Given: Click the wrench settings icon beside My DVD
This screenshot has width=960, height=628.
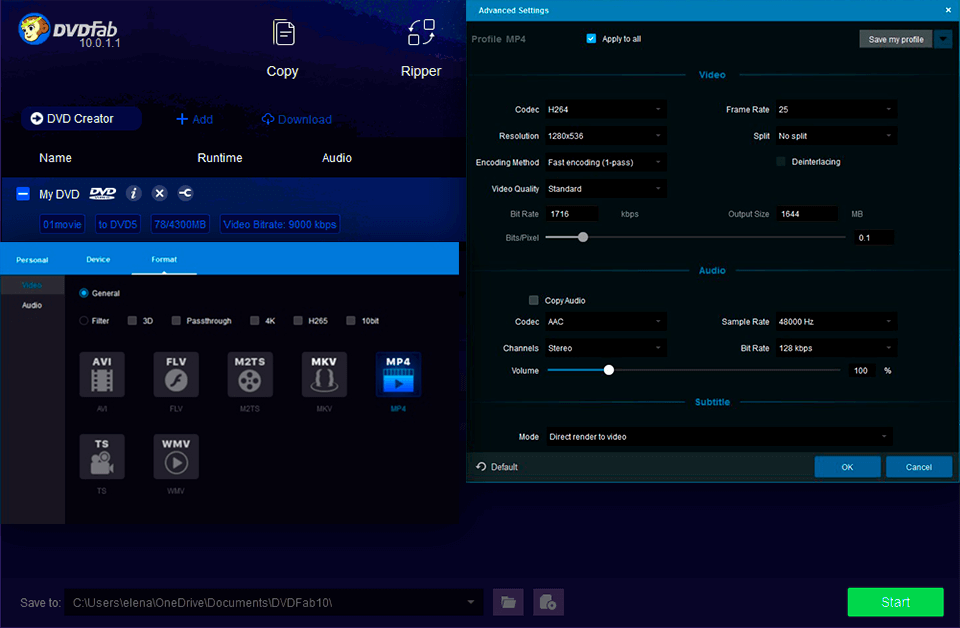Looking at the screenshot, I should click(x=183, y=193).
